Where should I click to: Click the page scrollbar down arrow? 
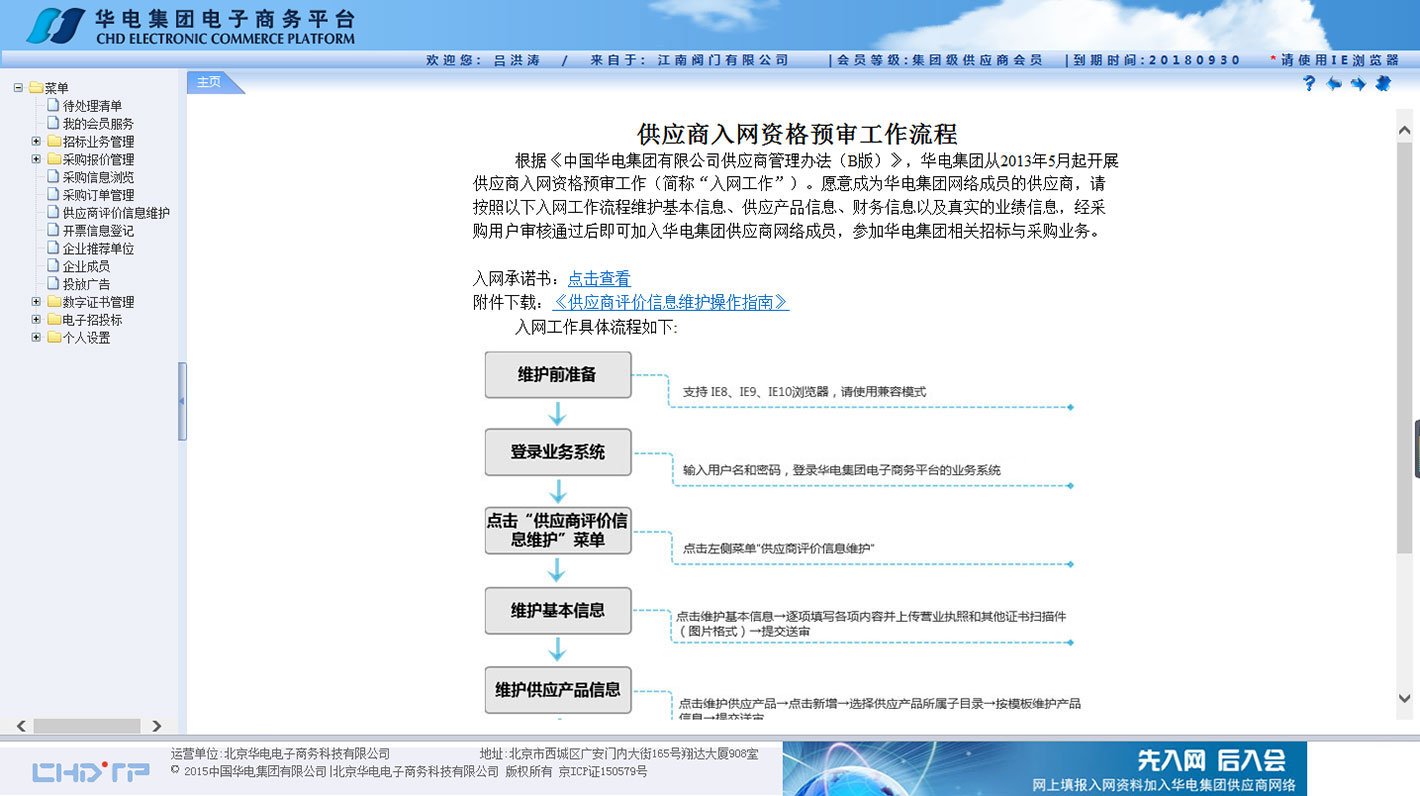[1404, 698]
